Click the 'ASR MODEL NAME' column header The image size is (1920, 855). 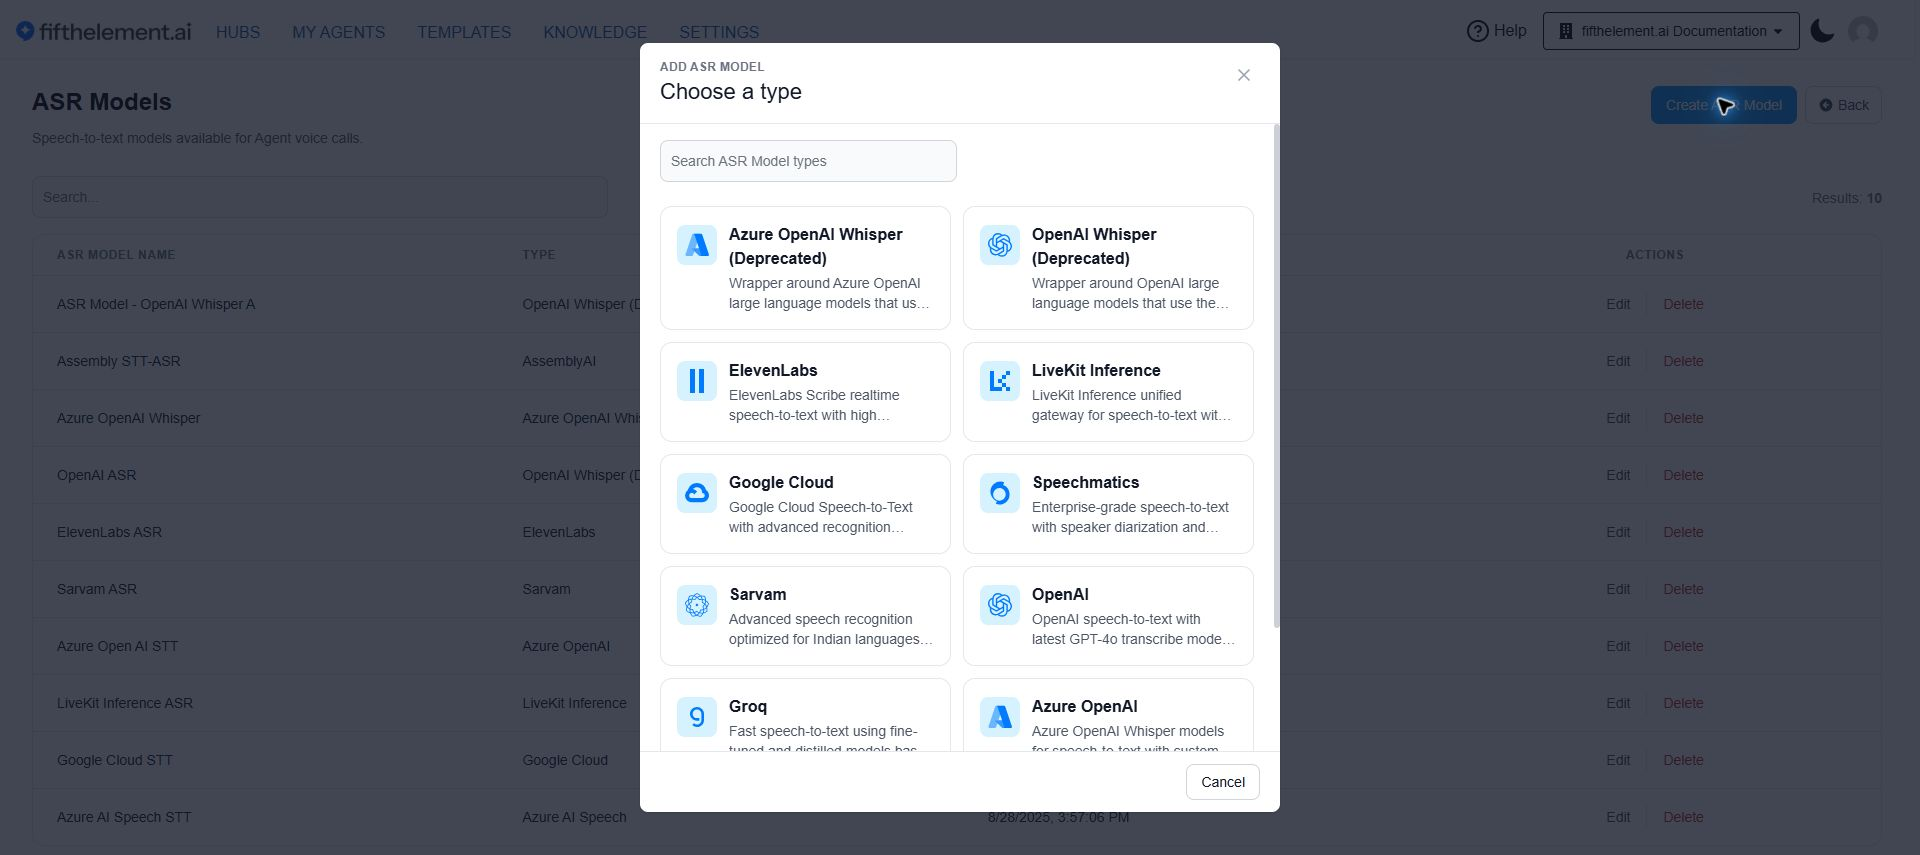pos(116,255)
